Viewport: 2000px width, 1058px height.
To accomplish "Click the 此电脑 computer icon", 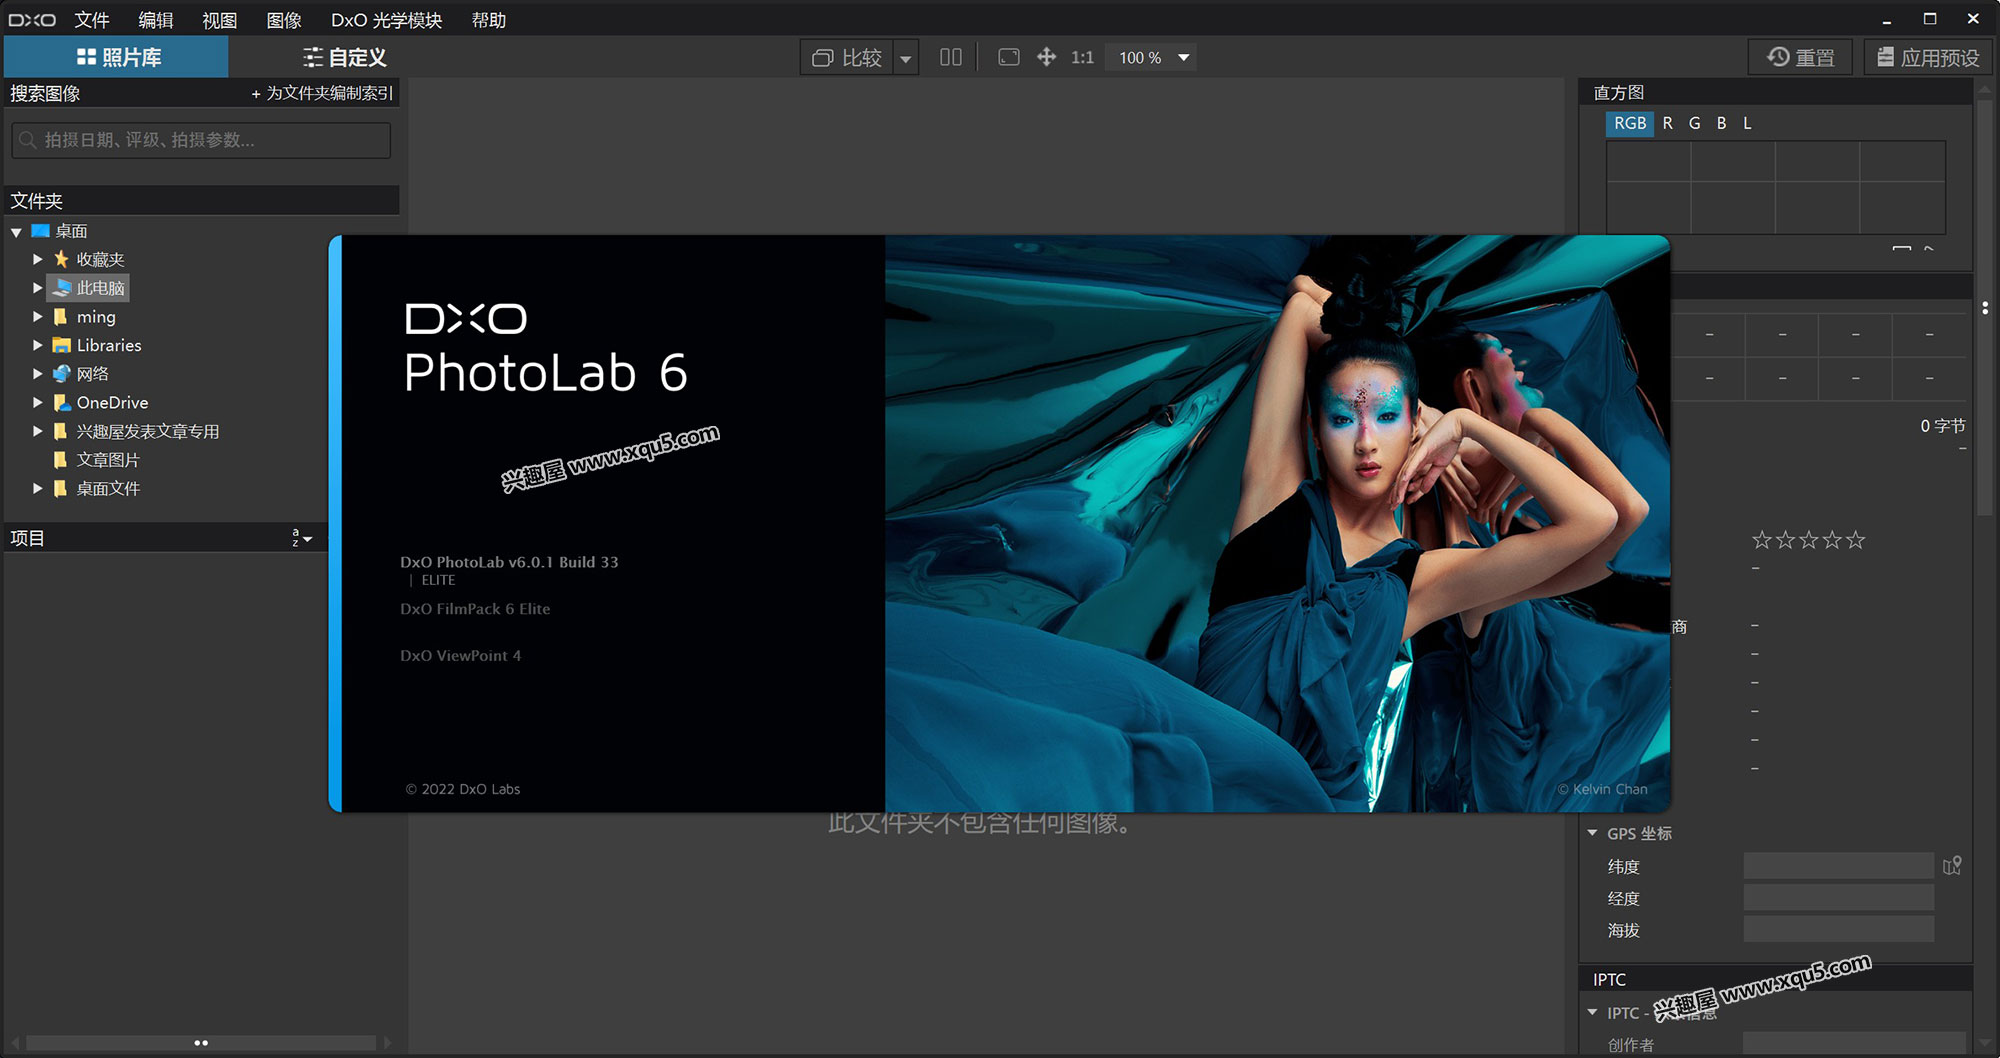I will point(62,288).
